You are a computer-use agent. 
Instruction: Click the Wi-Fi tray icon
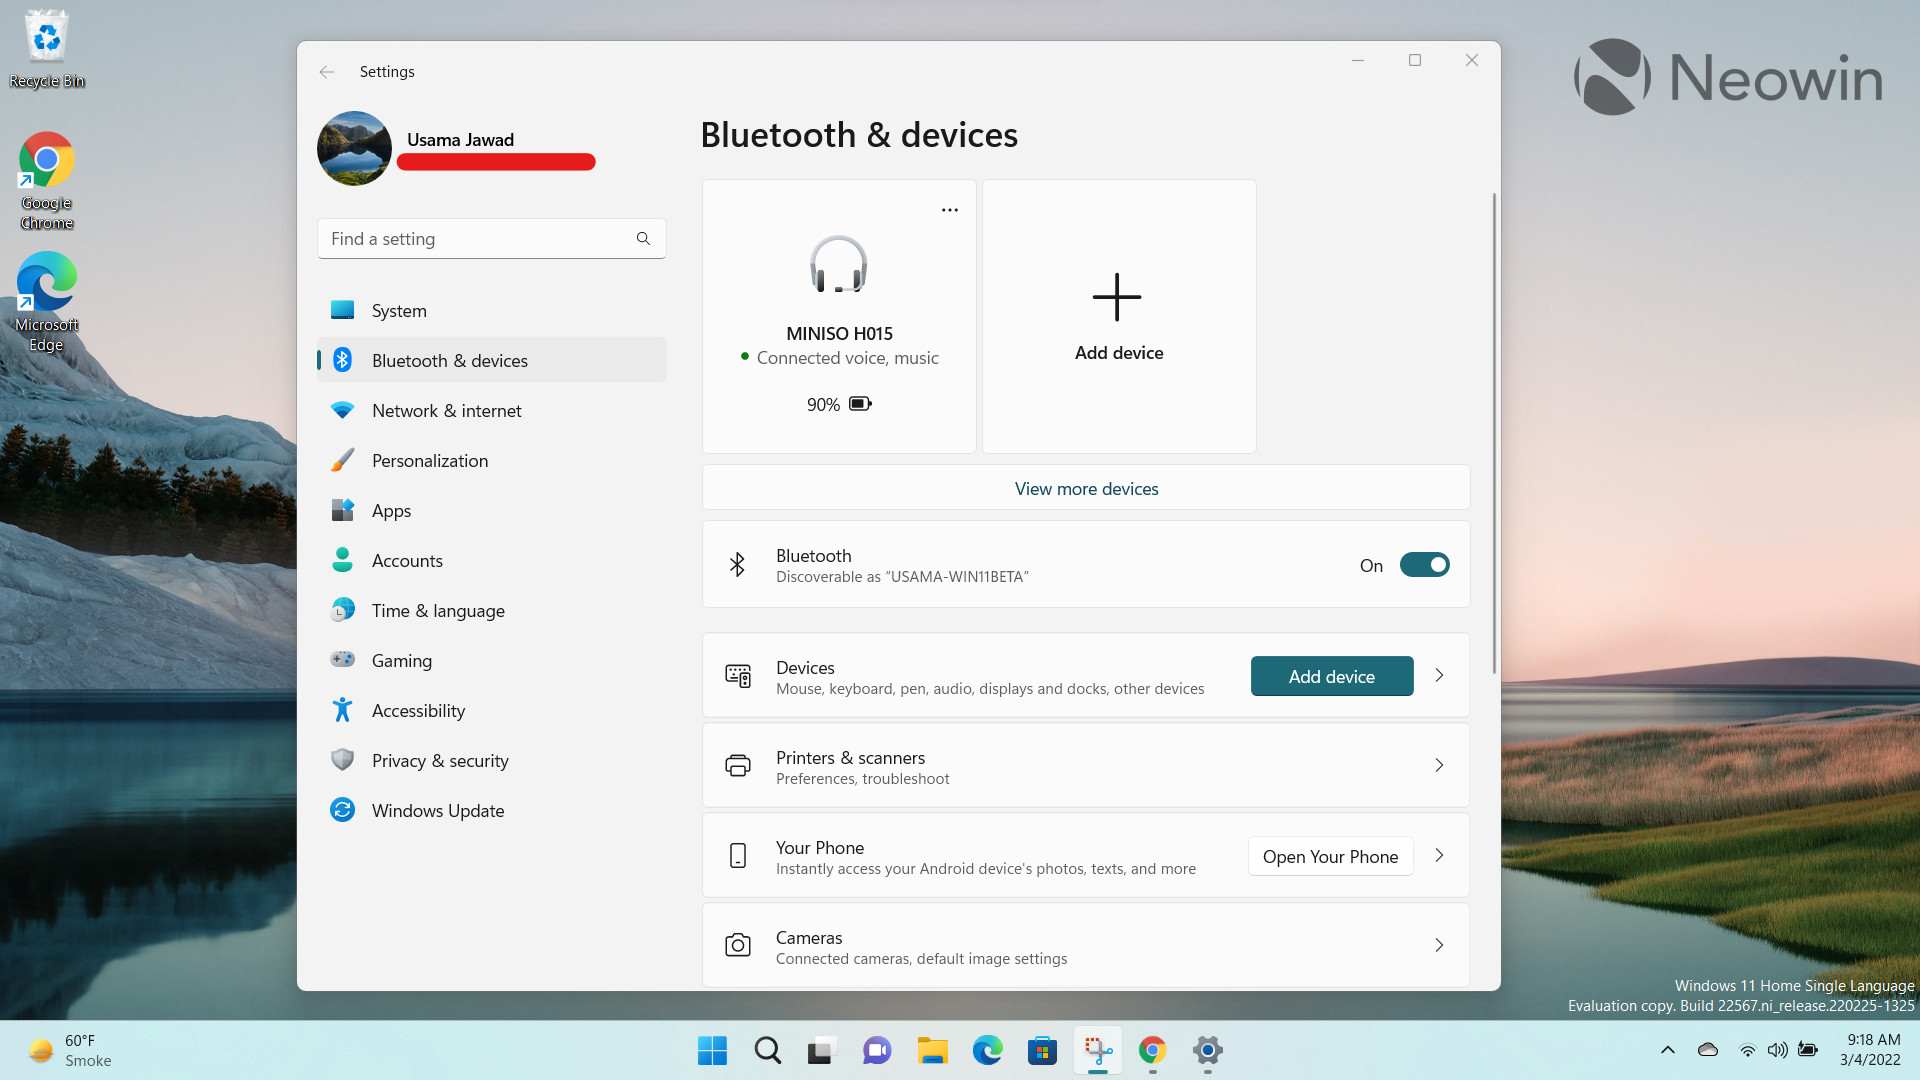pyautogui.click(x=1747, y=1050)
